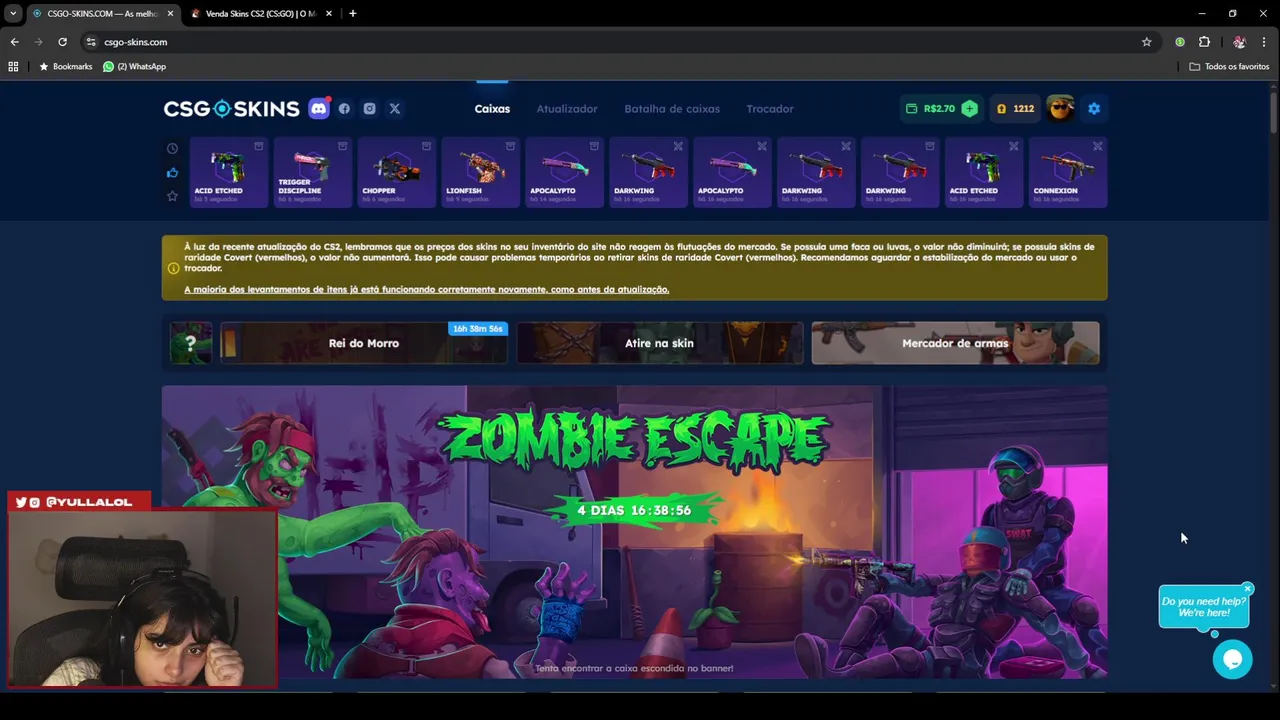Click the green plus add-funds button
Image resolution: width=1280 pixels, height=720 pixels.
969,108
